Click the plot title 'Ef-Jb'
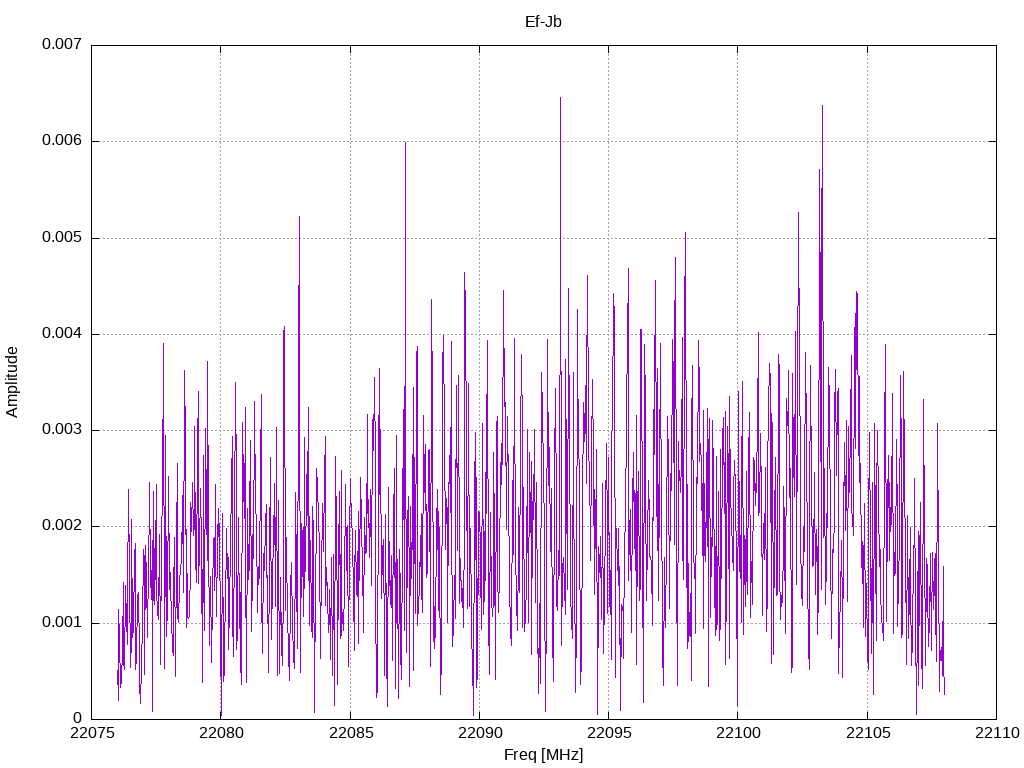 [543, 22]
